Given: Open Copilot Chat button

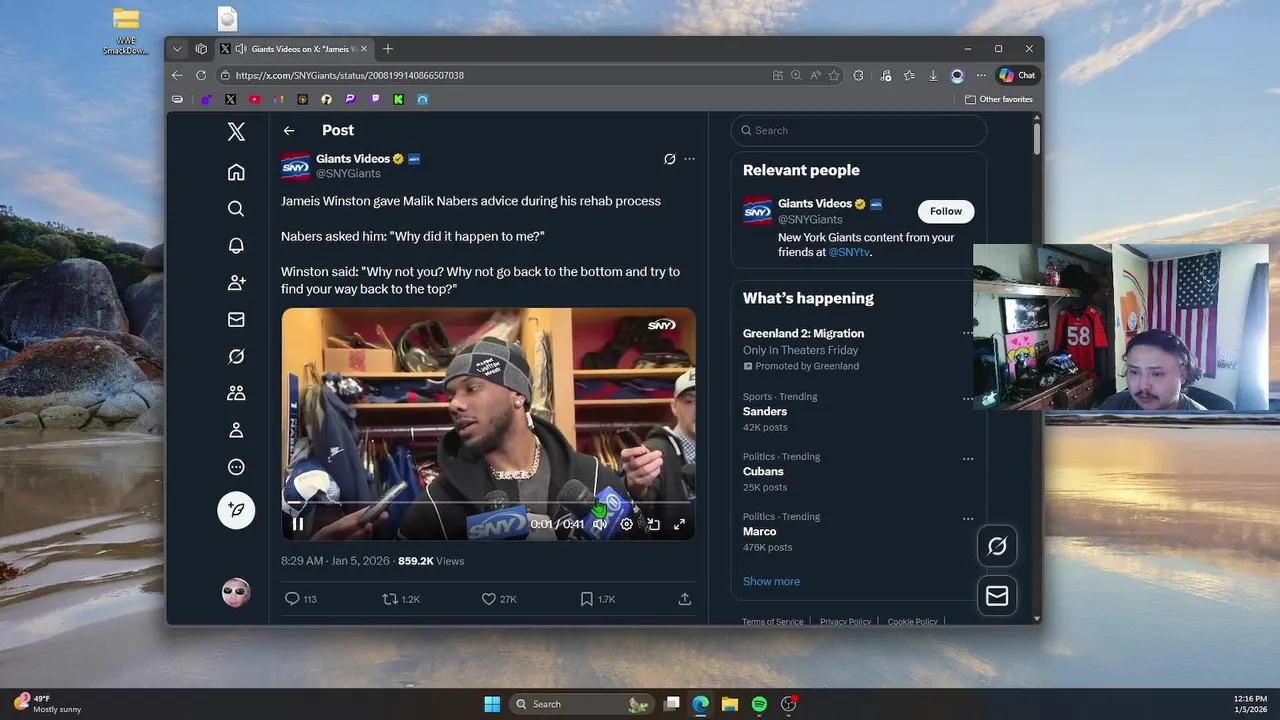Looking at the screenshot, I should click(1017, 75).
